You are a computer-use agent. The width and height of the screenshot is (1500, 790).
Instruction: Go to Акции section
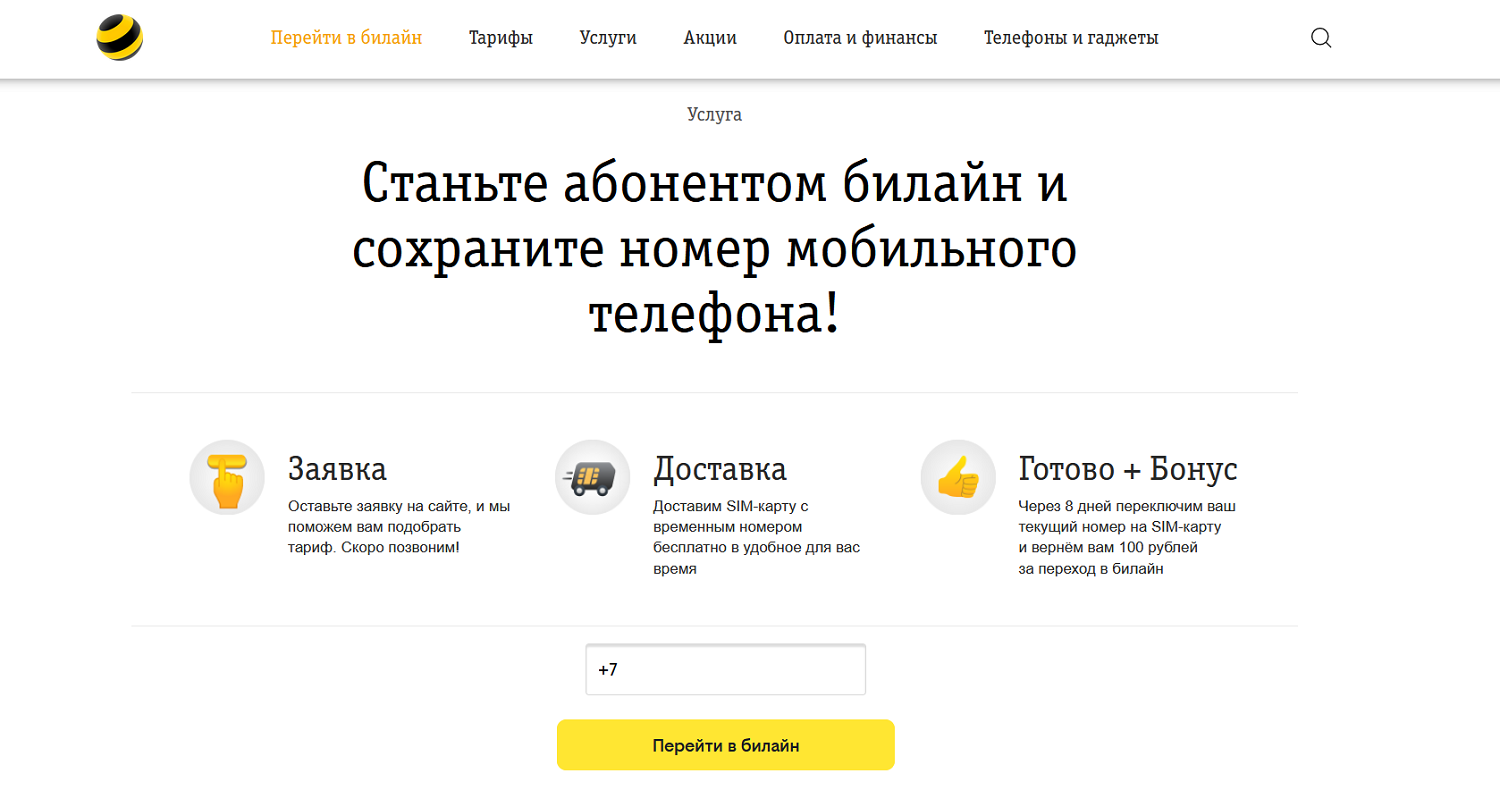pyautogui.click(x=710, y=38)
